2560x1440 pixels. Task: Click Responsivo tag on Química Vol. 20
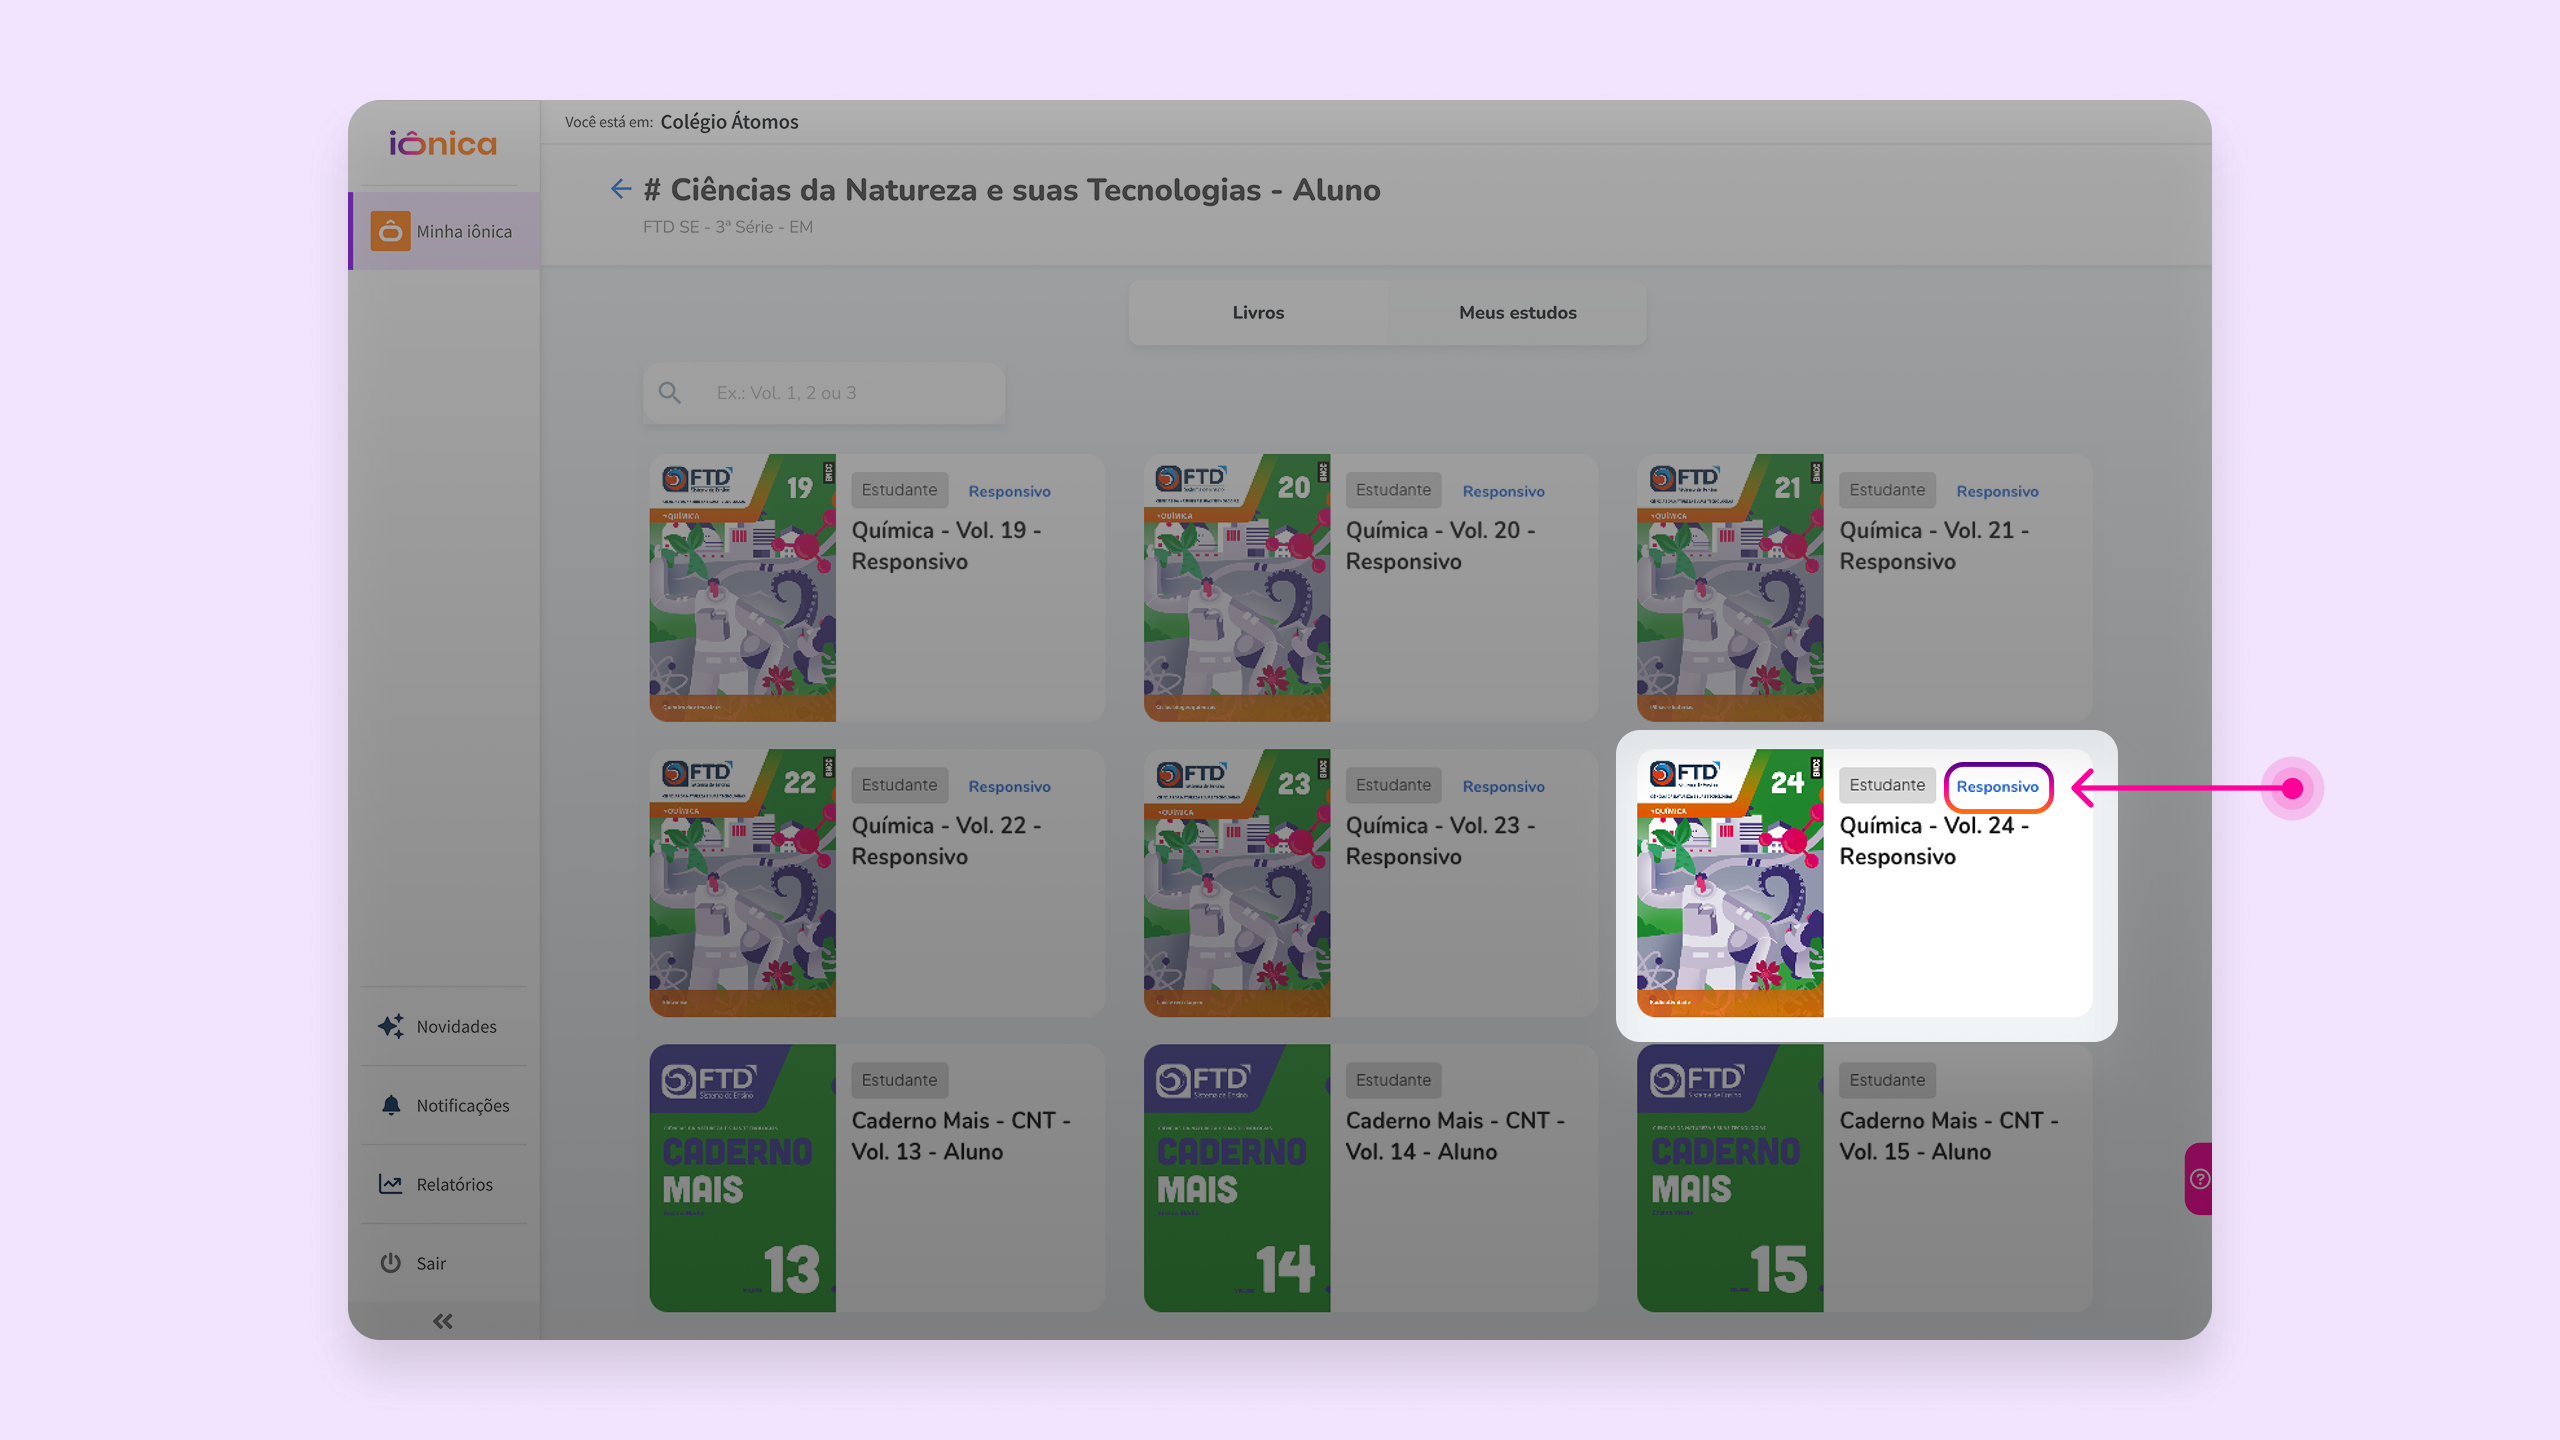[x=1503, y=491]
